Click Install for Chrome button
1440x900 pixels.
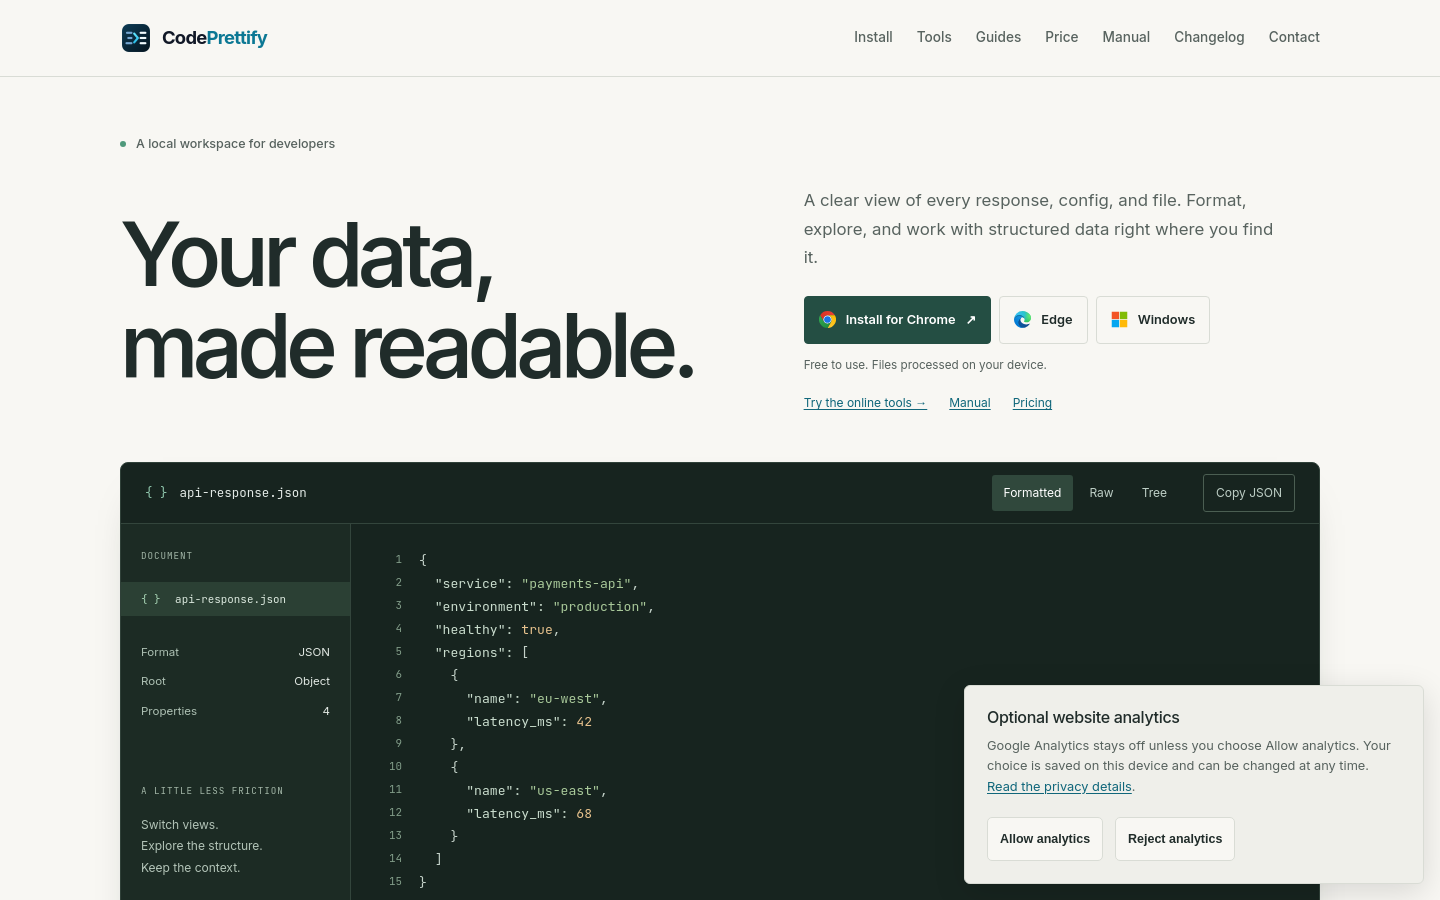[x=897, y=320]
